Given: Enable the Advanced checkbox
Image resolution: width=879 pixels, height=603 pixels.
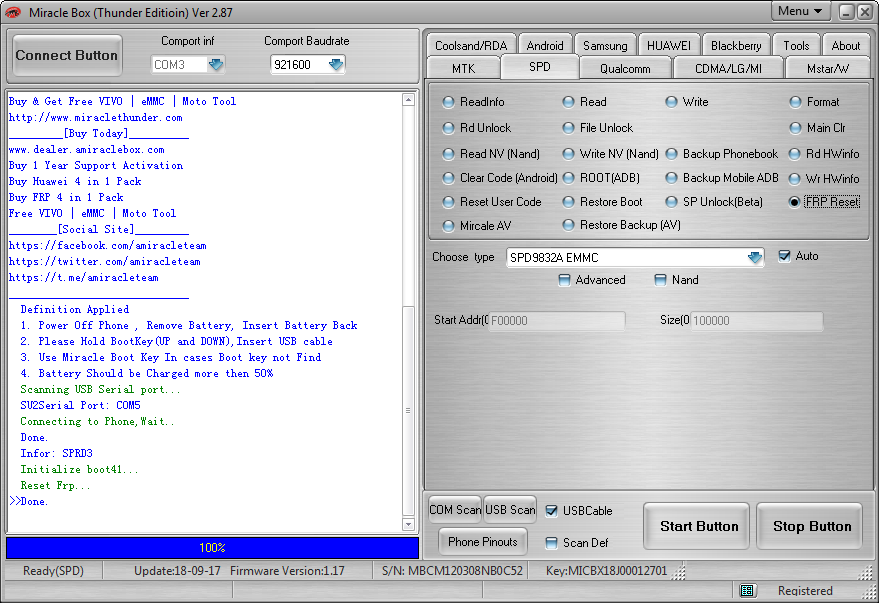Looking at the screenshot, I should click(565, 280).
